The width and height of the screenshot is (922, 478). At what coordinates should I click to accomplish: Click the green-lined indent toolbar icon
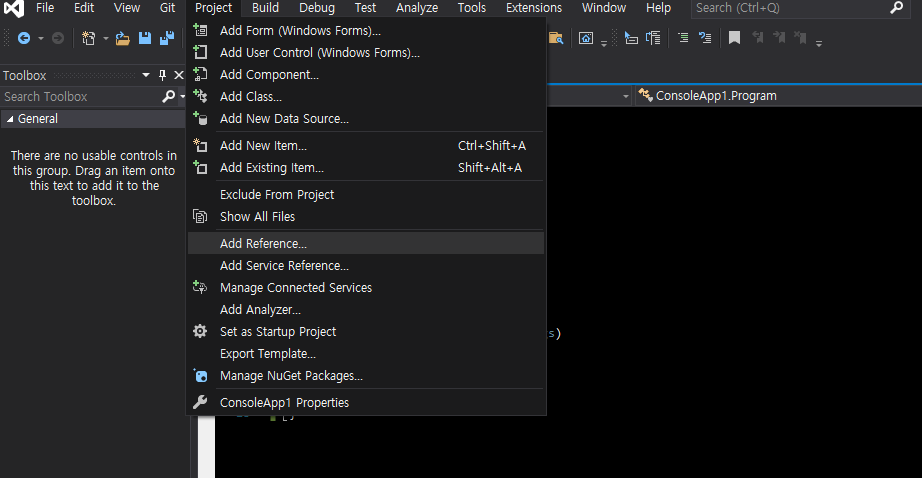click(683, 38)
